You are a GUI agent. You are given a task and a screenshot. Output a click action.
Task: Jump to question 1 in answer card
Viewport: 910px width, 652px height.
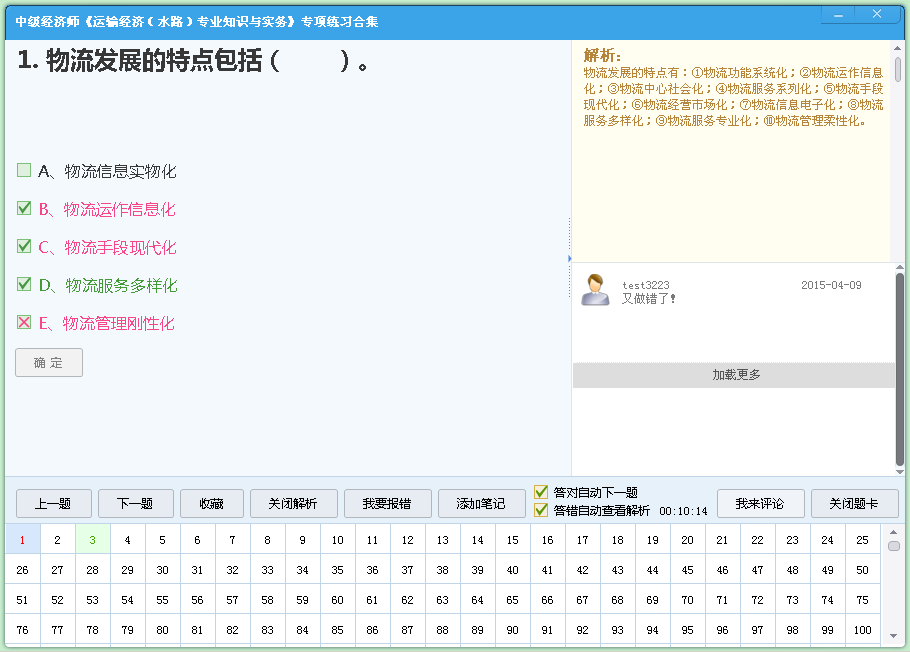(x=23, y=540)
